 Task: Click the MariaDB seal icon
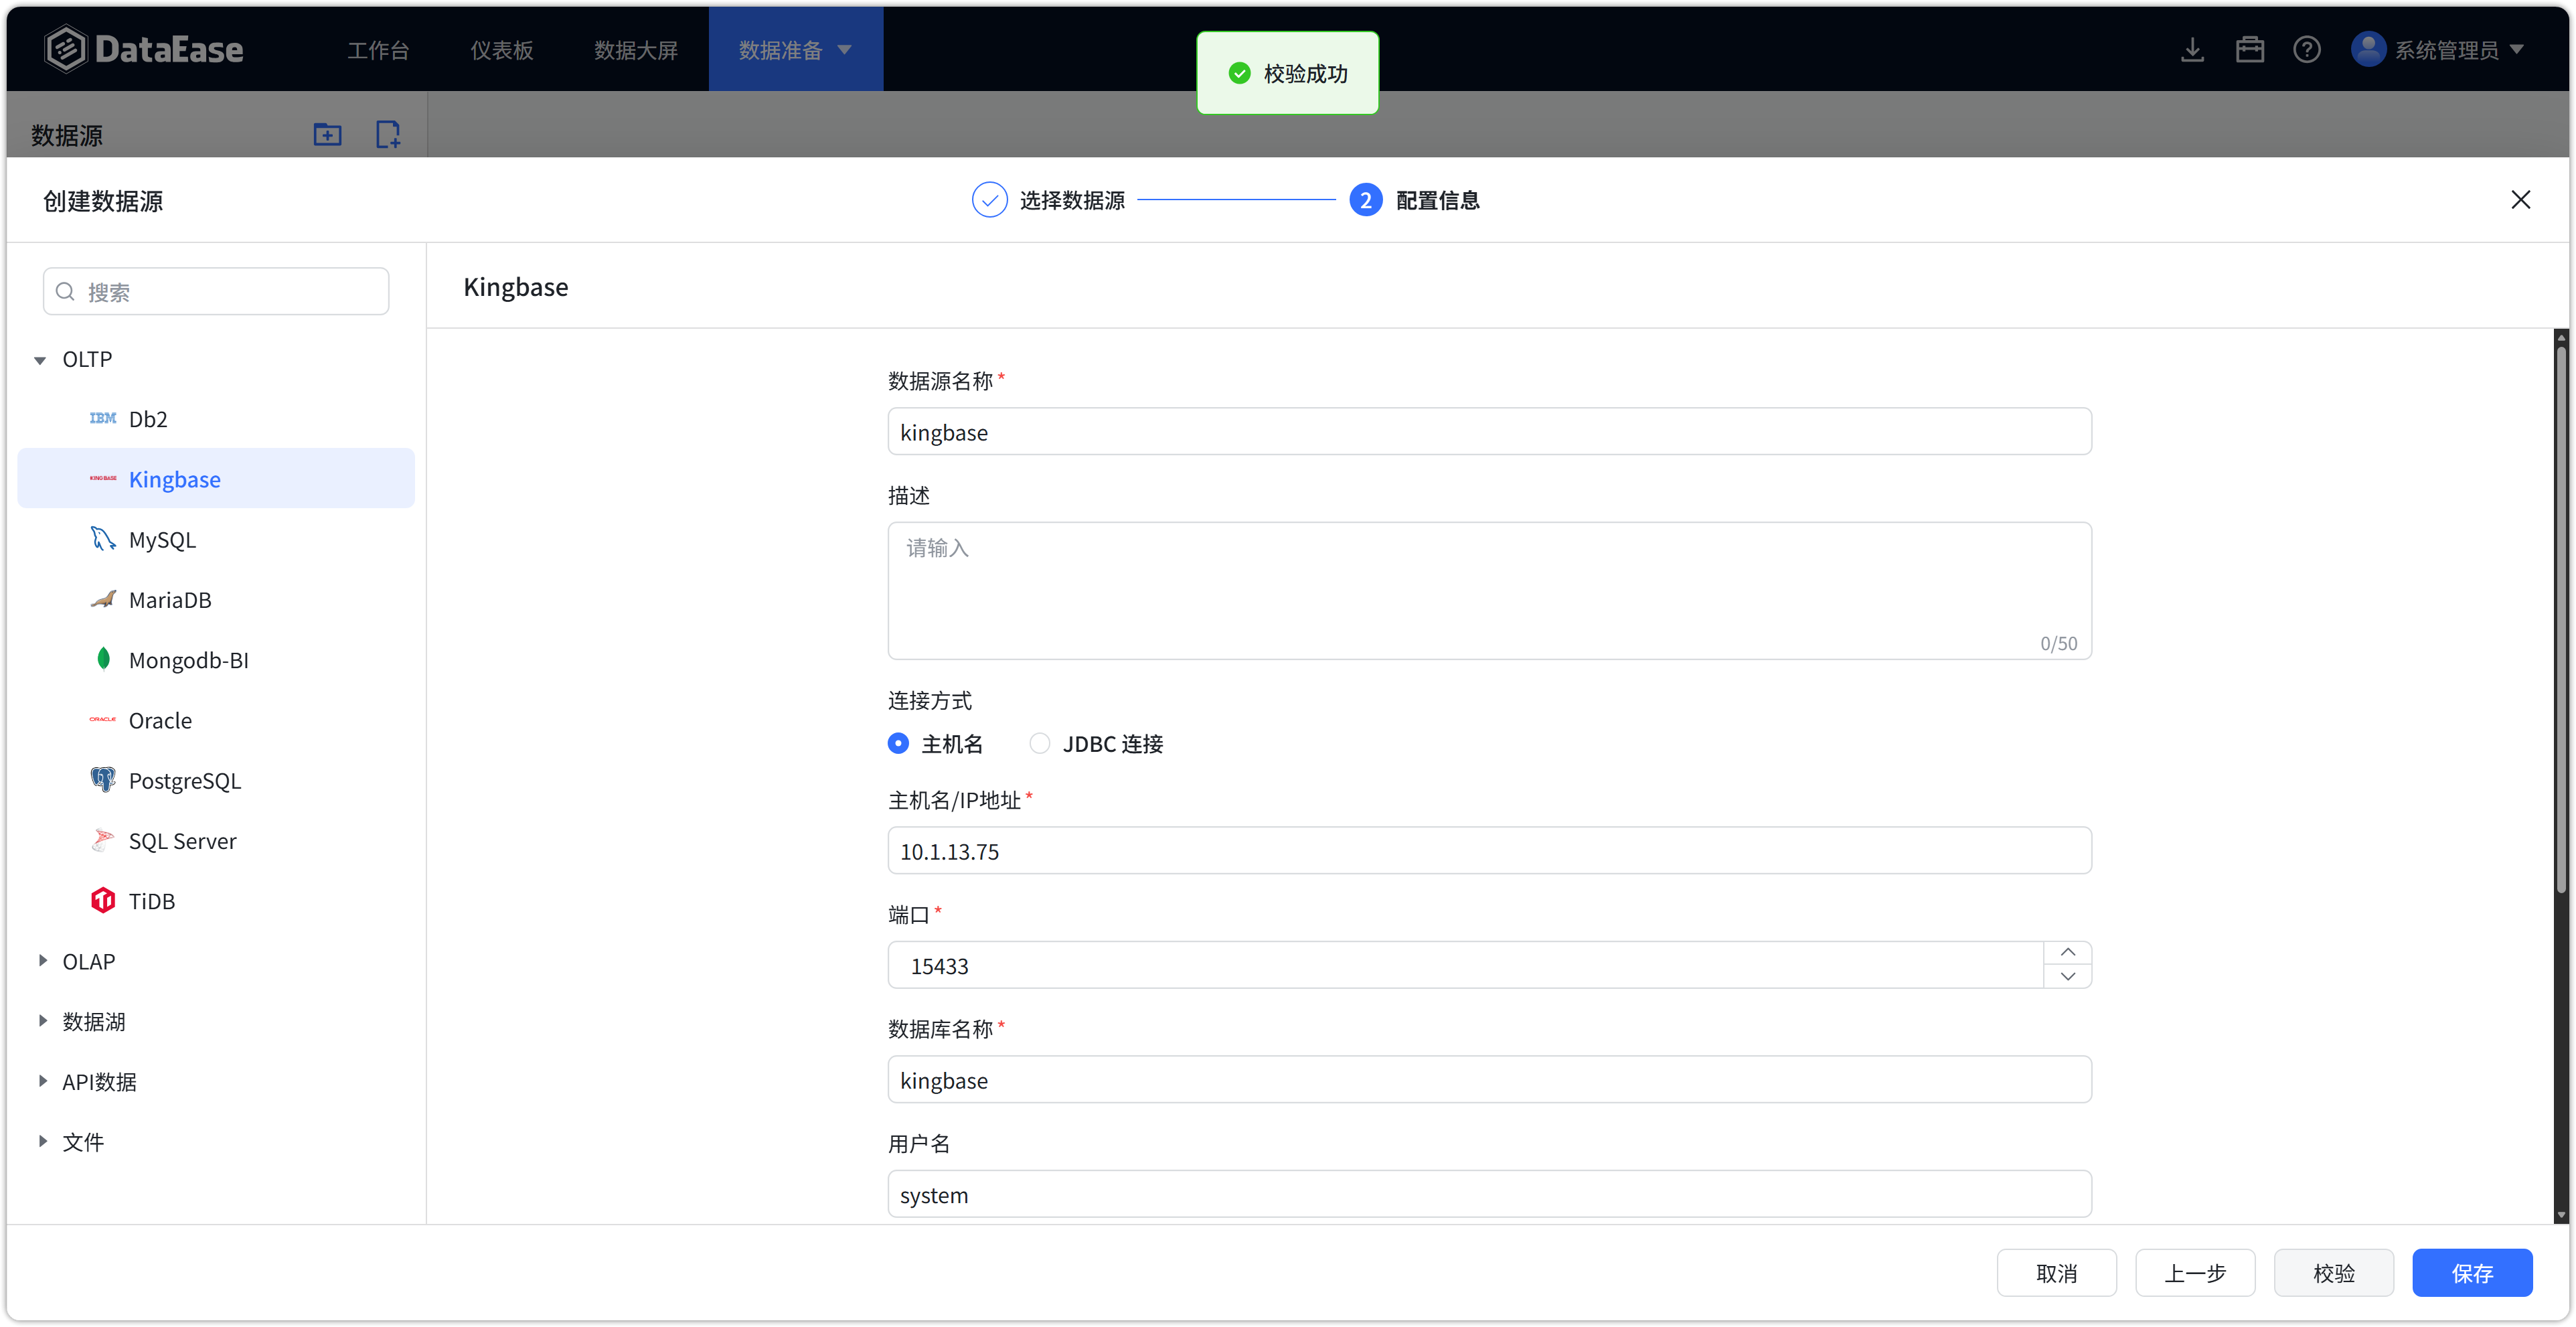tap(103, 599)
